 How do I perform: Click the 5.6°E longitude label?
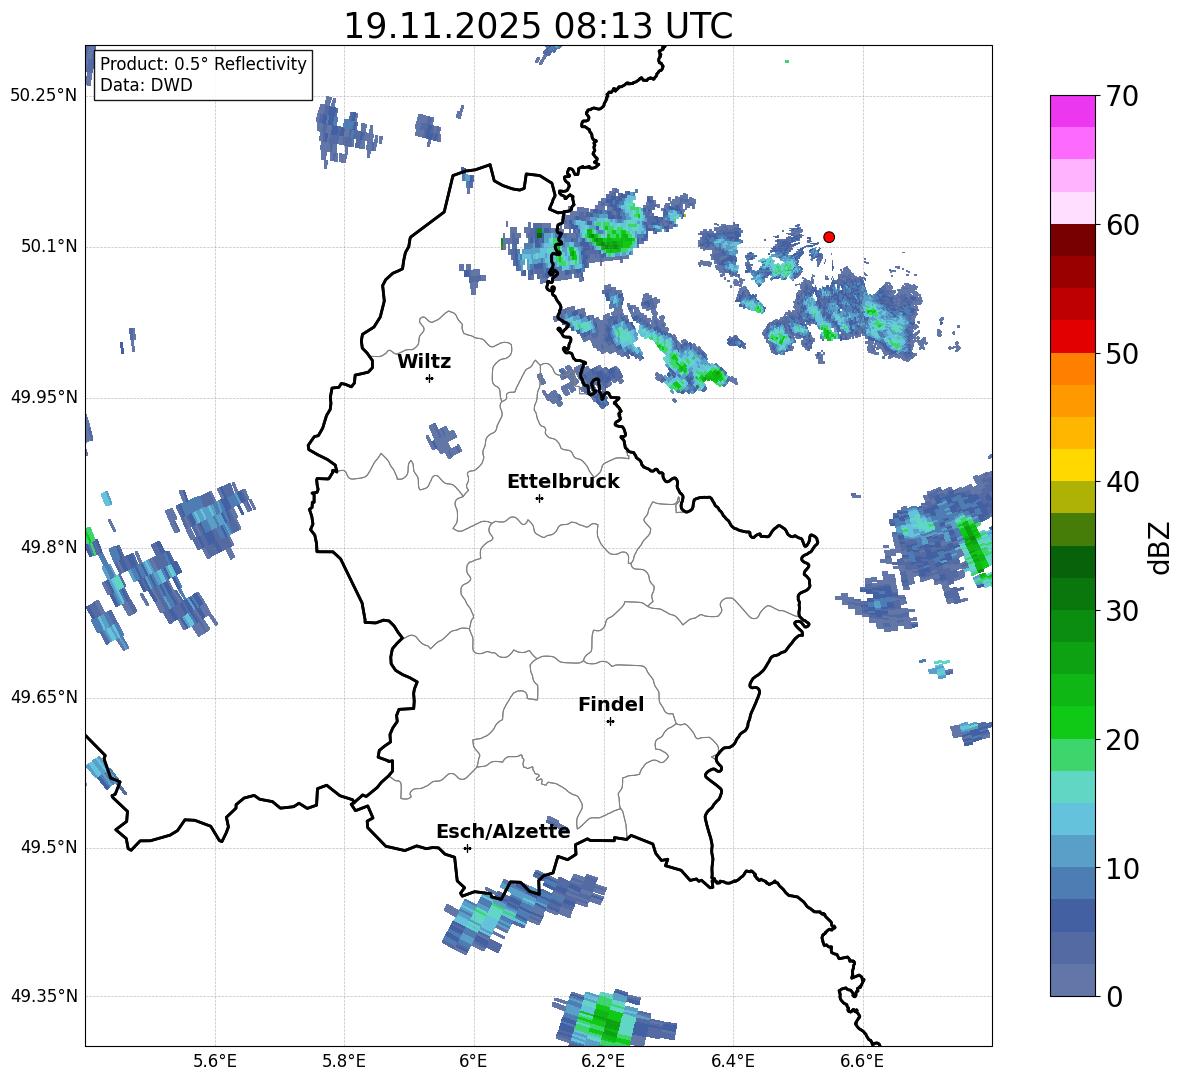point(215,1061)
